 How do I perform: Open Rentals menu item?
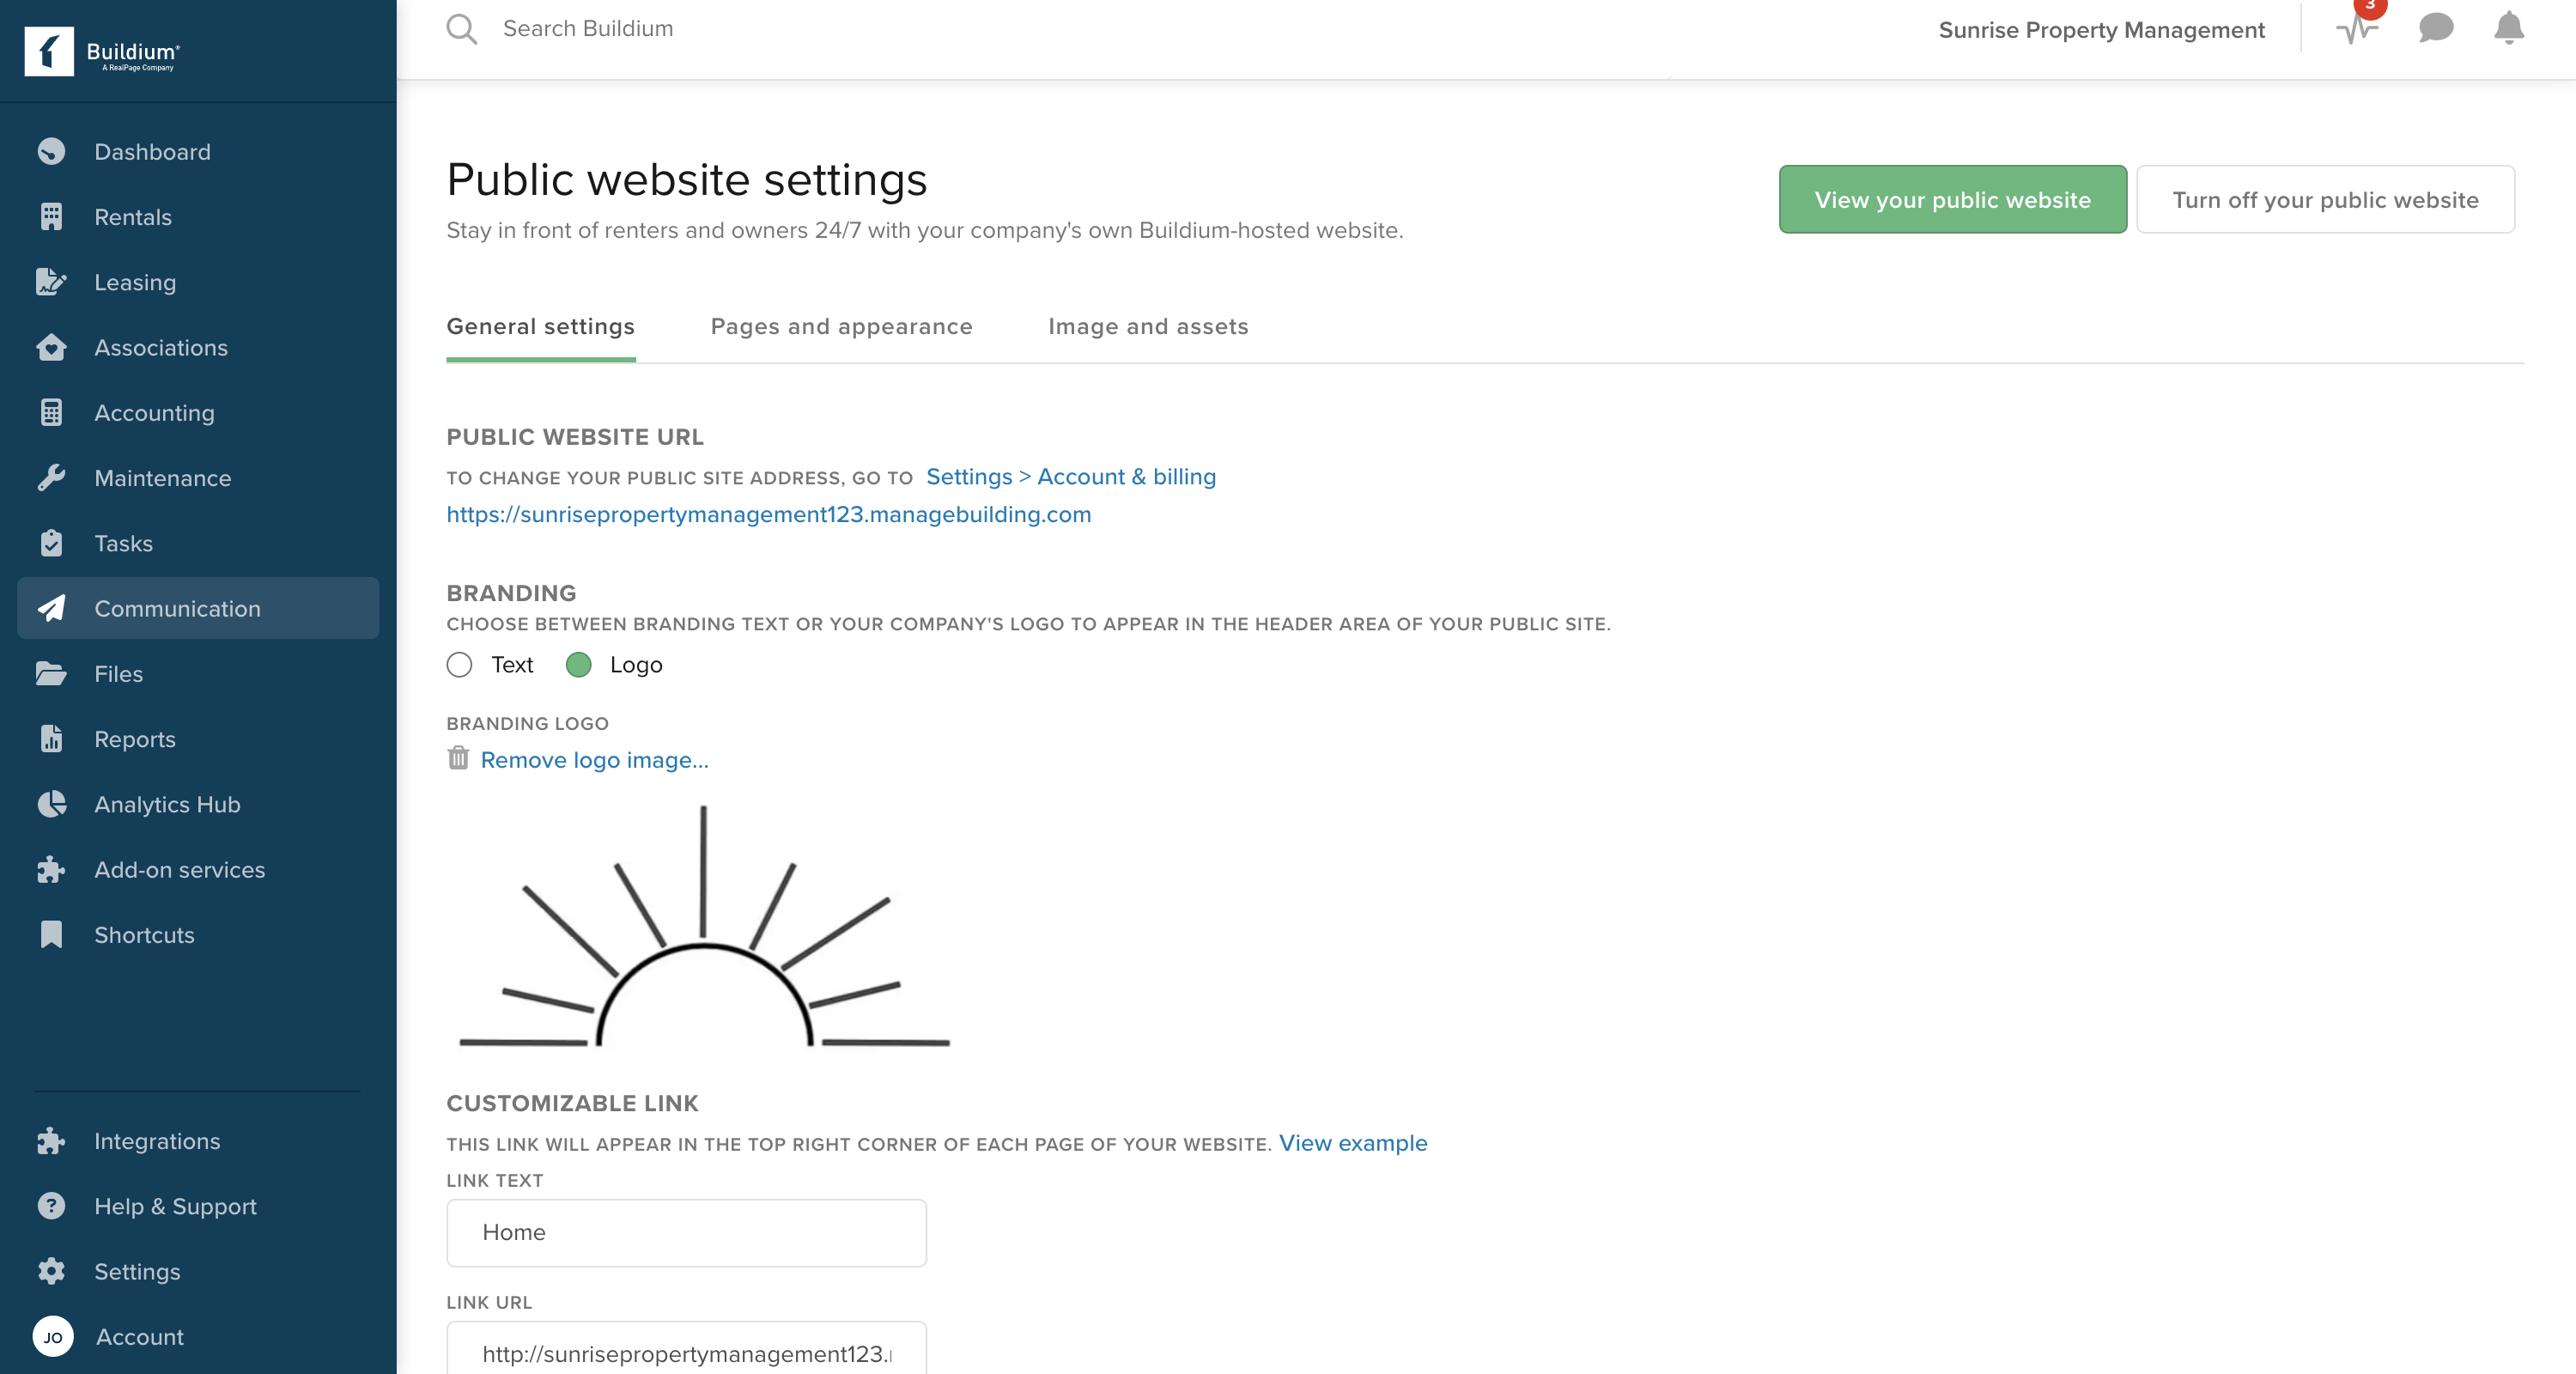[198, 216]
